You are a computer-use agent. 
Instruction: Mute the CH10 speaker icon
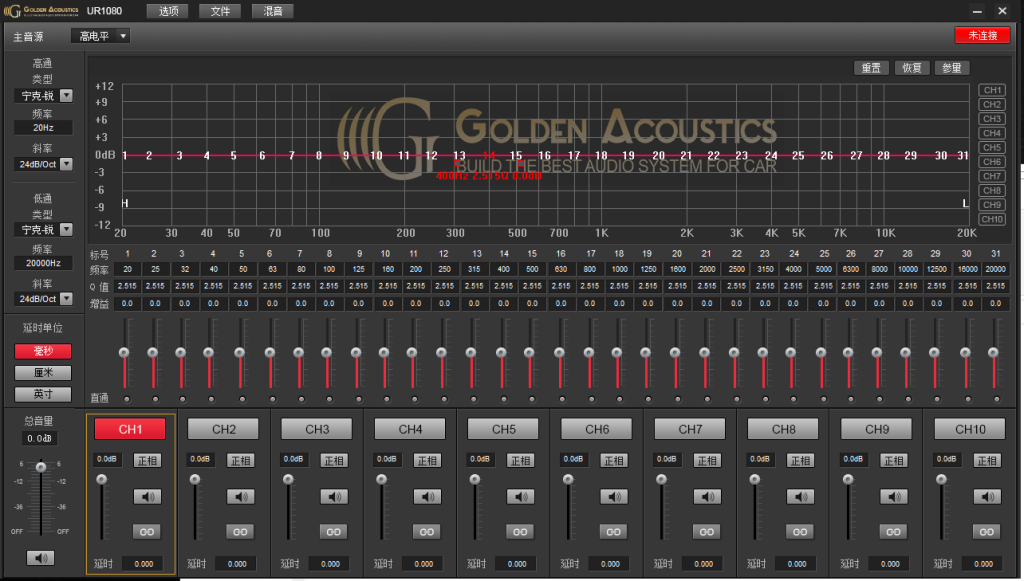987,497
